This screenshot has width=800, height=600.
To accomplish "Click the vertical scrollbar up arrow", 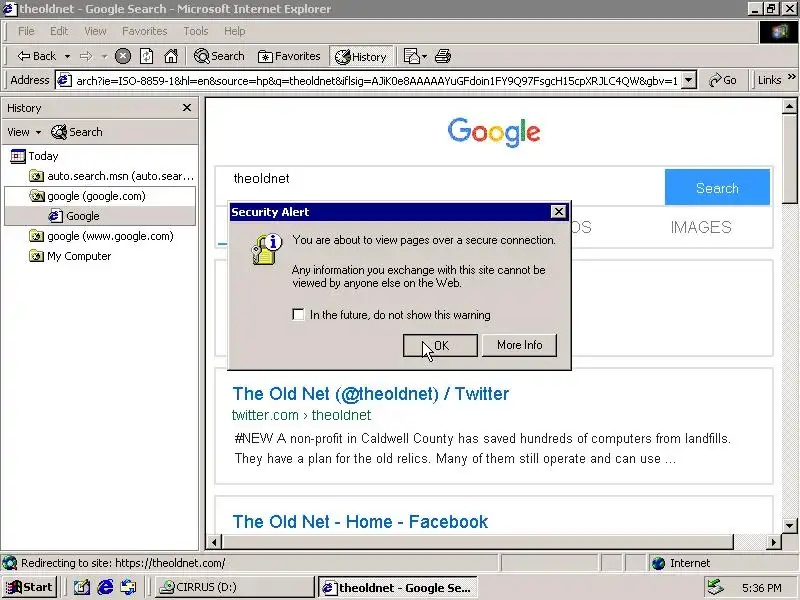I will 789,106.
